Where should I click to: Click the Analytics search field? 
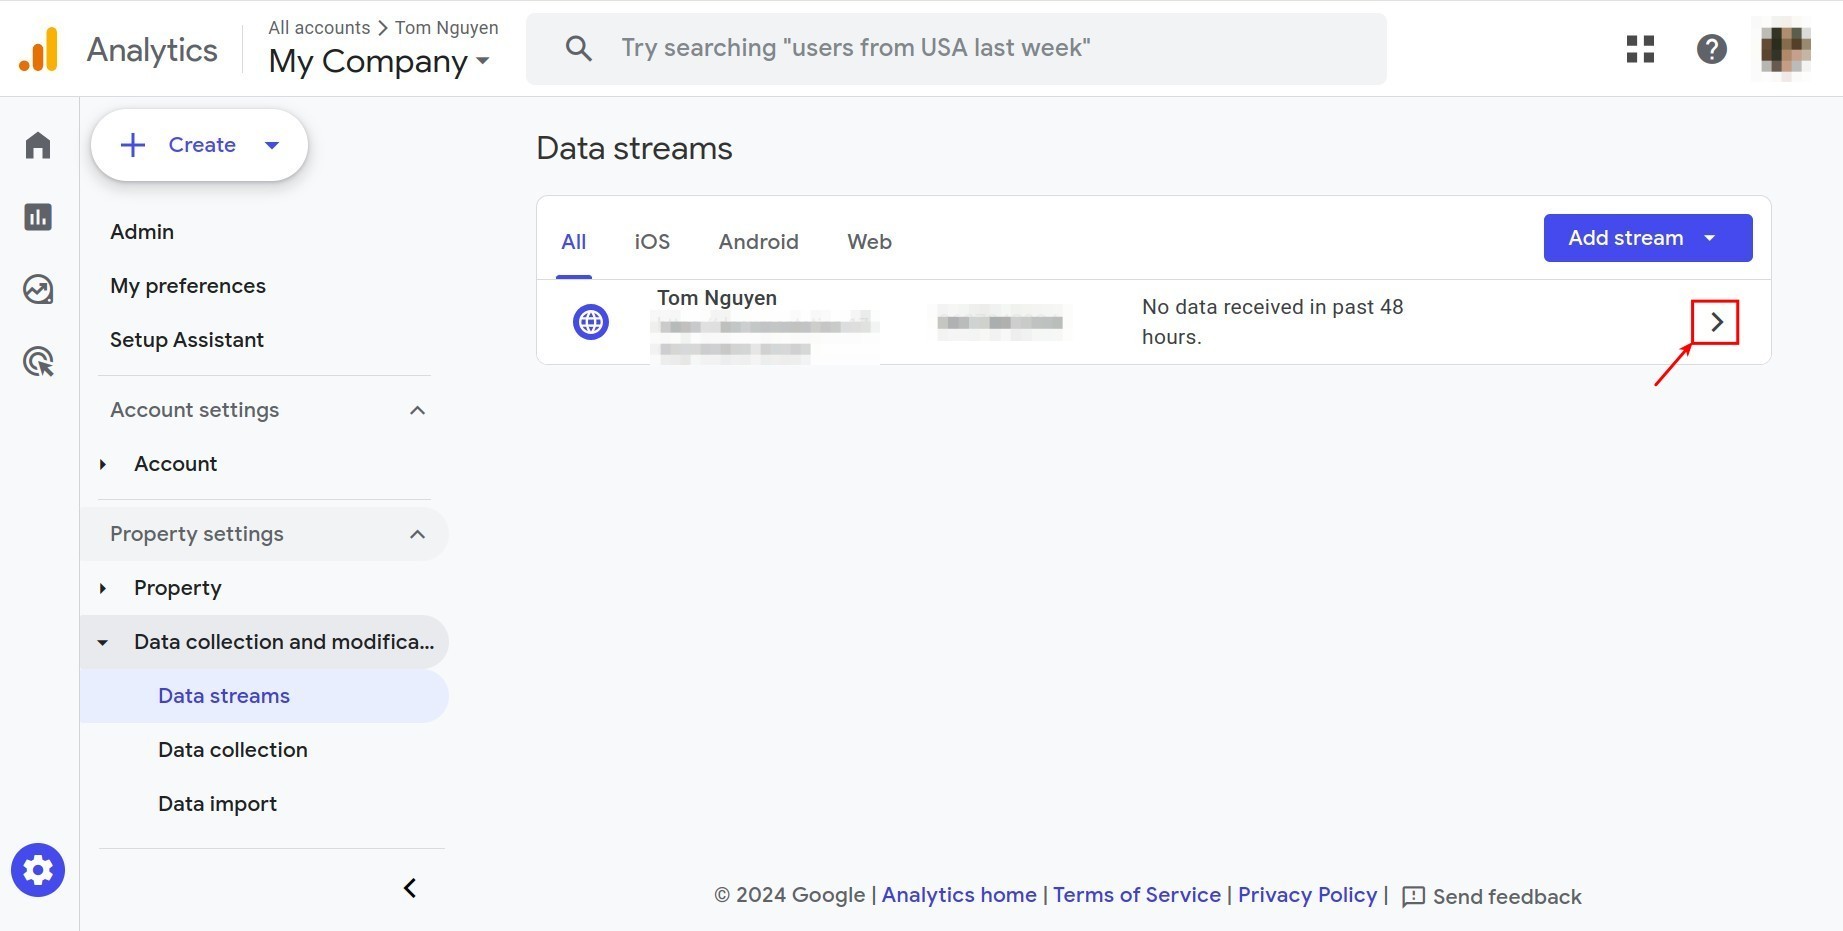(956, 48)
